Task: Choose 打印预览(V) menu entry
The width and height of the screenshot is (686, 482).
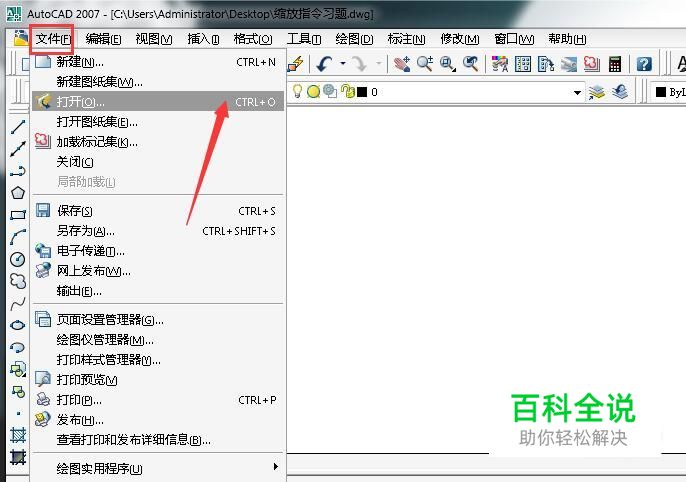Action: (x=158, y=380)
